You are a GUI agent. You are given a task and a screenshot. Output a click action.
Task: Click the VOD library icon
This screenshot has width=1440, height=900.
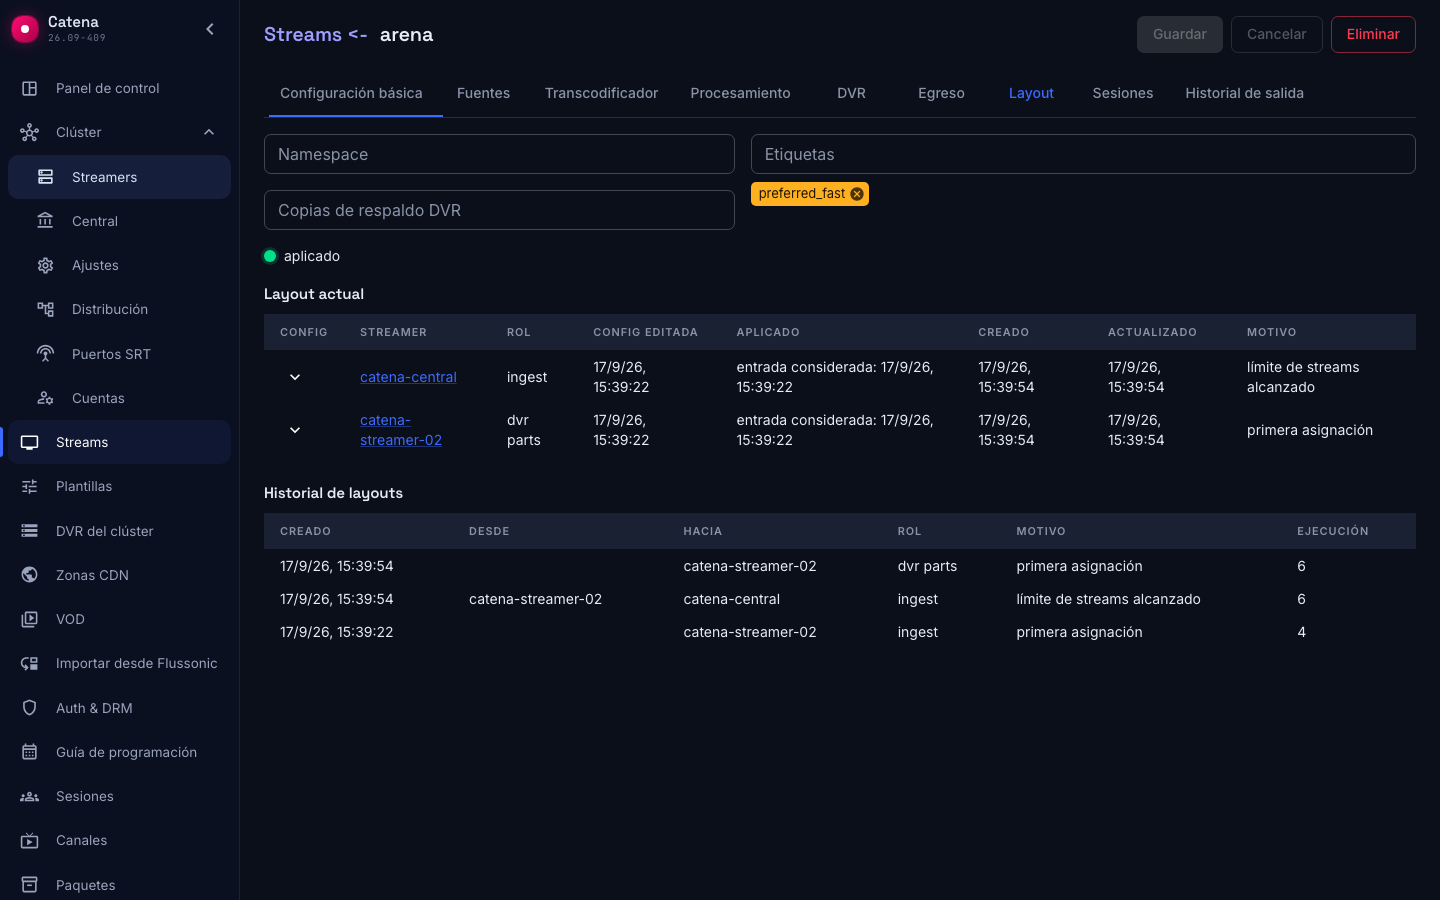(x=30, y=619)
